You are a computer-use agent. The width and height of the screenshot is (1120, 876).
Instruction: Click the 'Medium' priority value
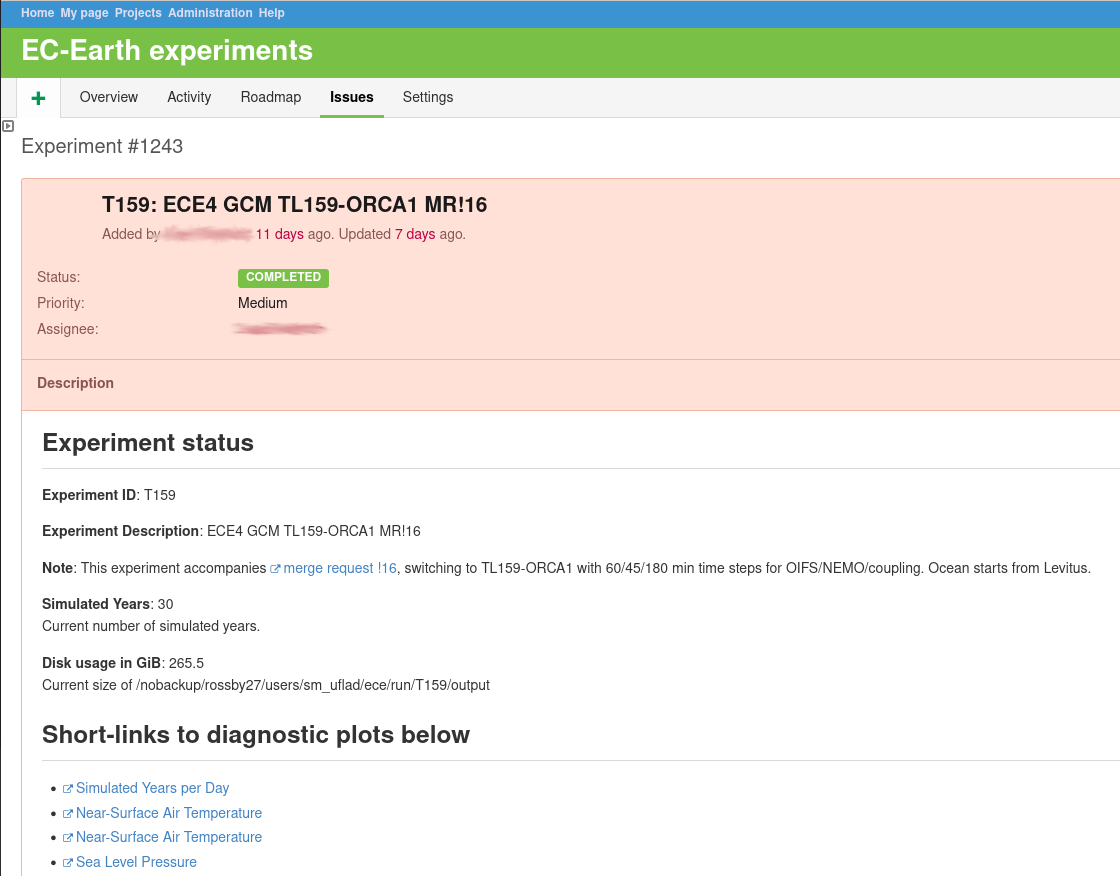pos(263,303)
